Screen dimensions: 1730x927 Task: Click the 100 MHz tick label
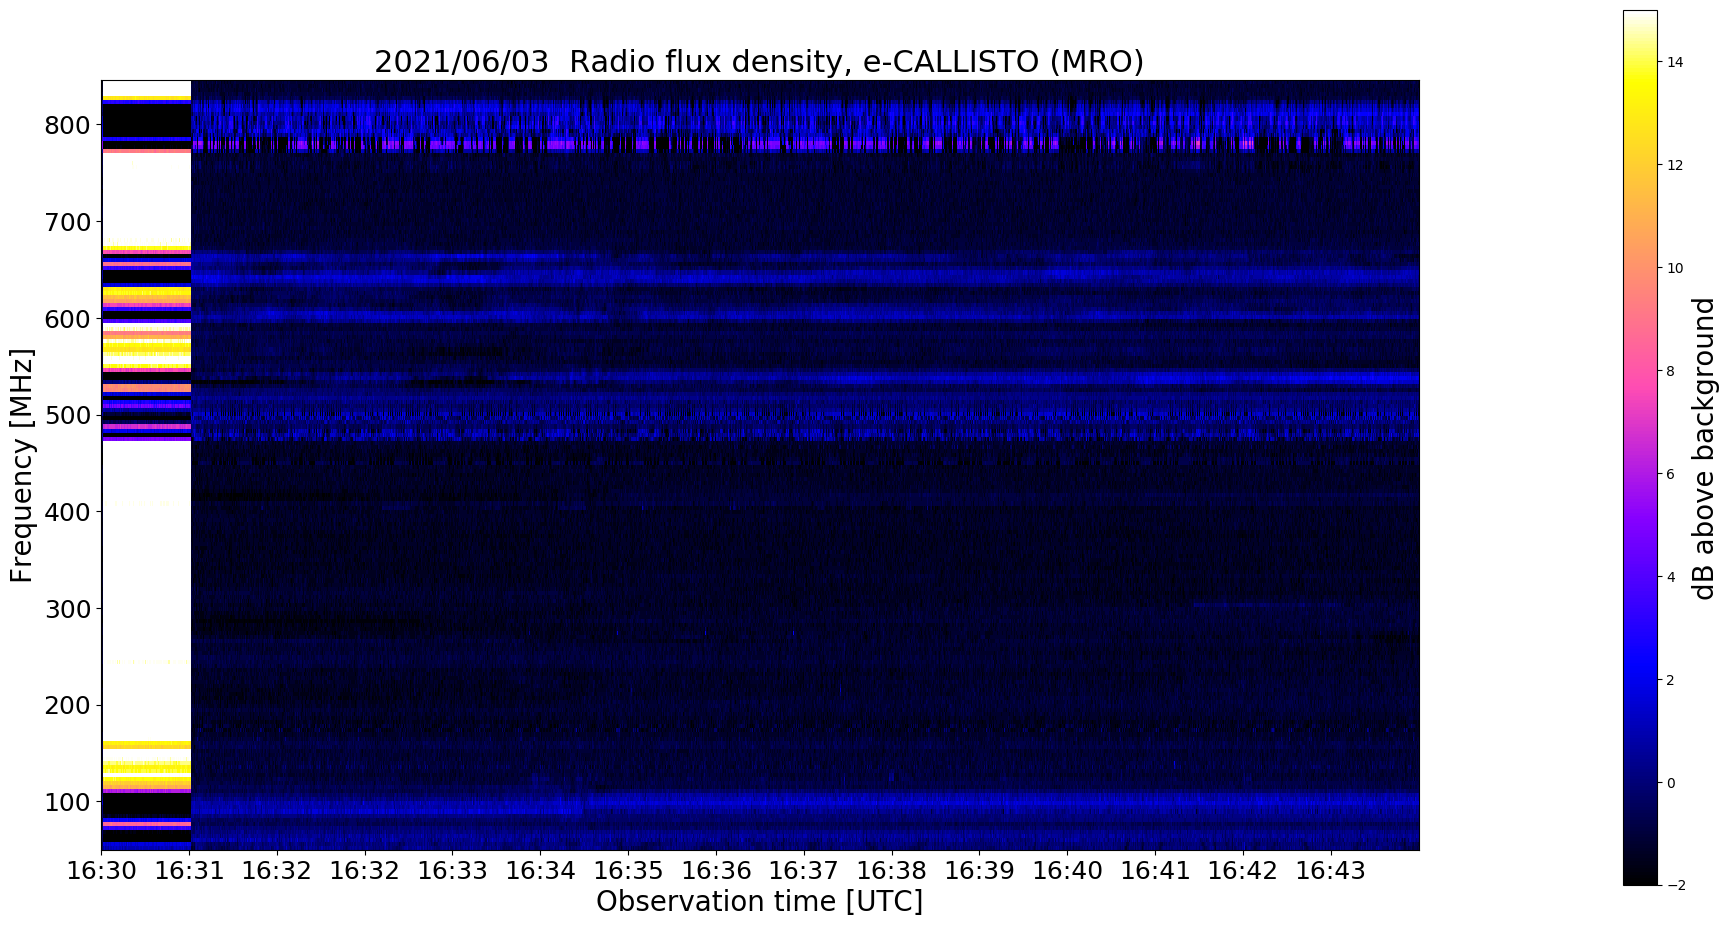pos(67,802)
